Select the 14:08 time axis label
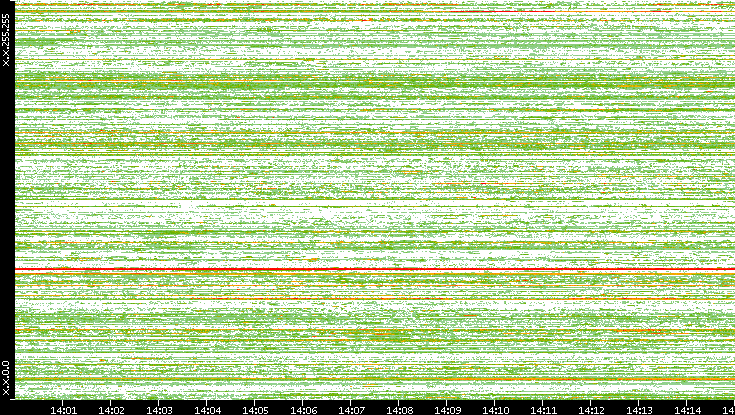 (399, 410)
